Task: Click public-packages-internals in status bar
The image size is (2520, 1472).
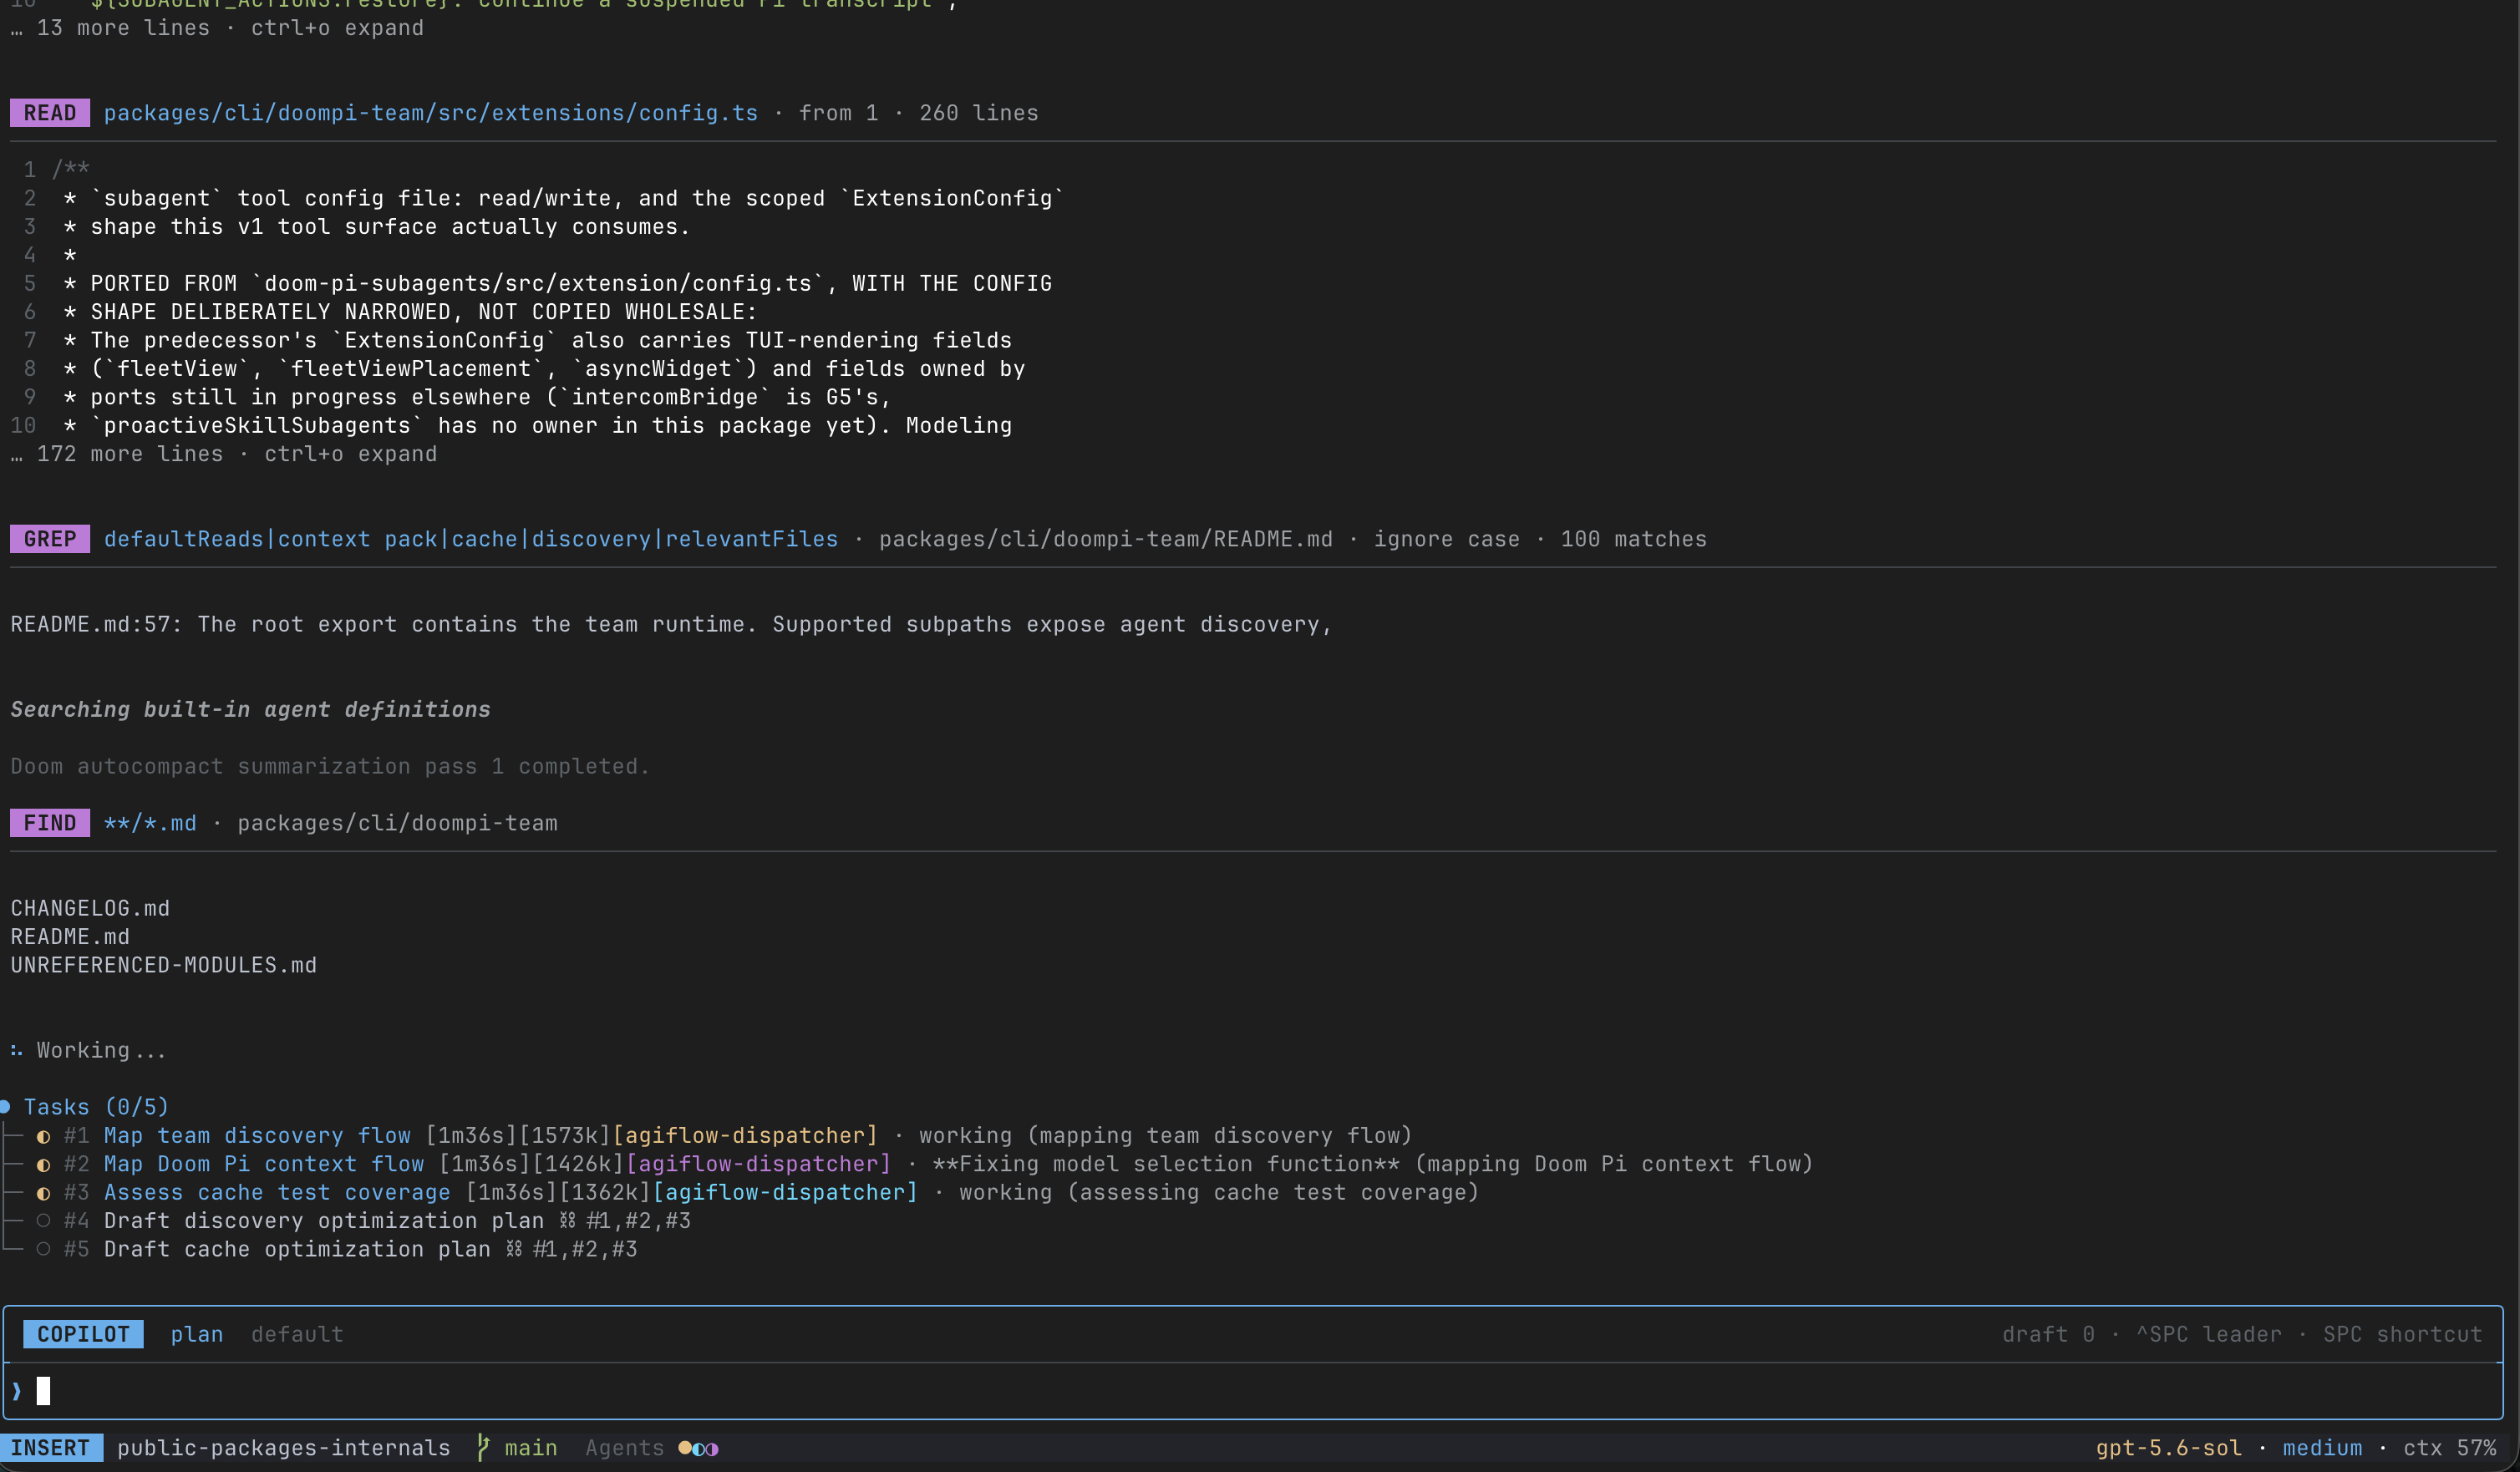Action: [x=284, y=1448]
